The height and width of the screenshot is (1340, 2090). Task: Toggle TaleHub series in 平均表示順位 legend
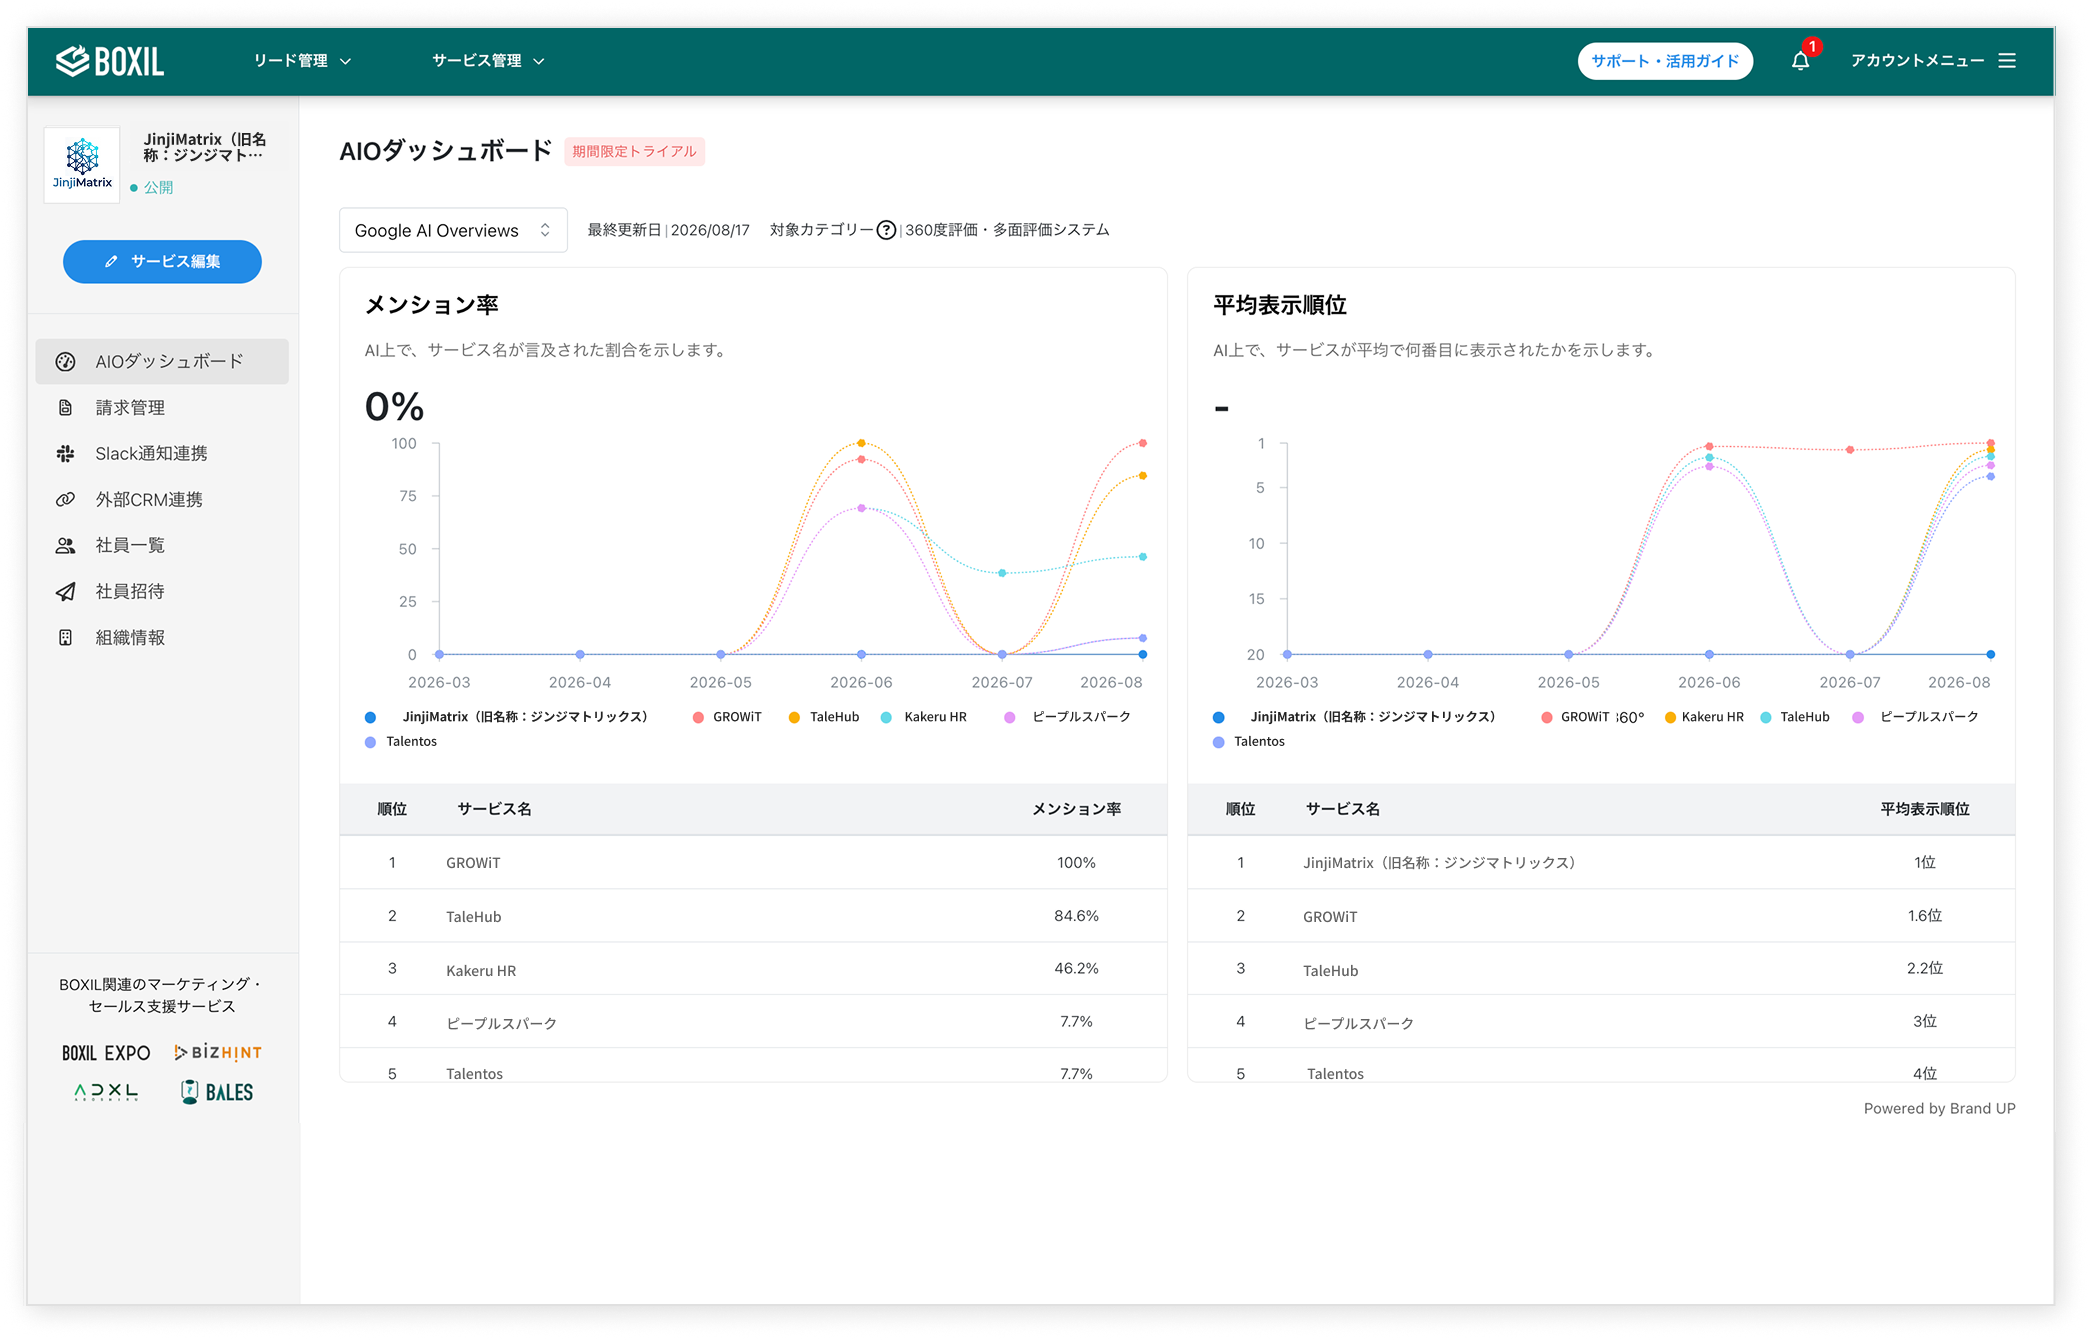tap(1795, 717)
